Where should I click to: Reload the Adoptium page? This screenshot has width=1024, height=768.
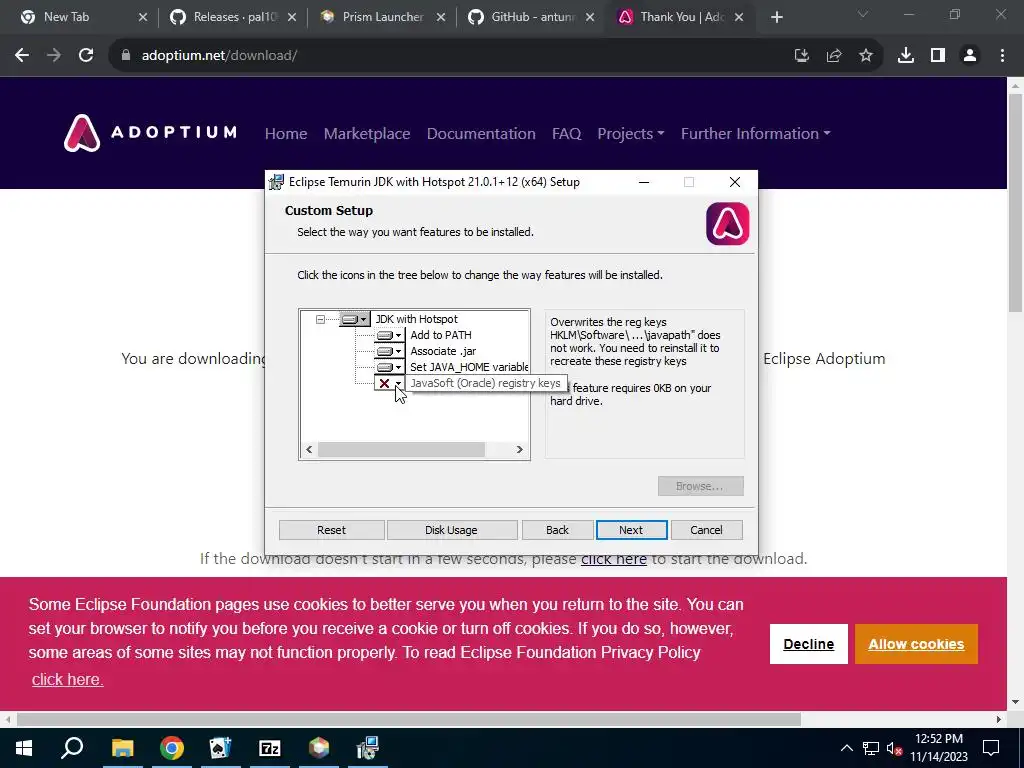(x=86, y=56)
